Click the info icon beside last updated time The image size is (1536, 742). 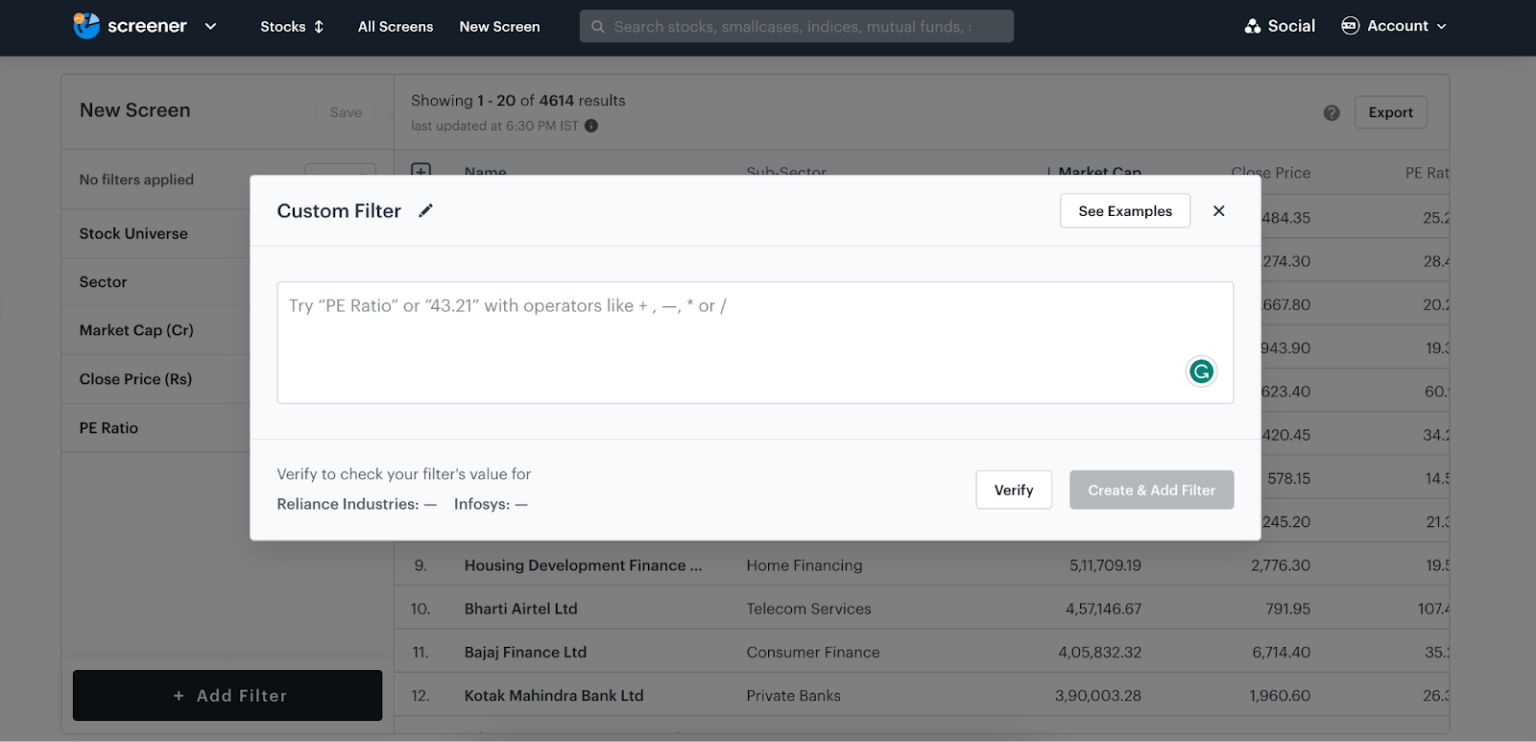coord(591,126)
